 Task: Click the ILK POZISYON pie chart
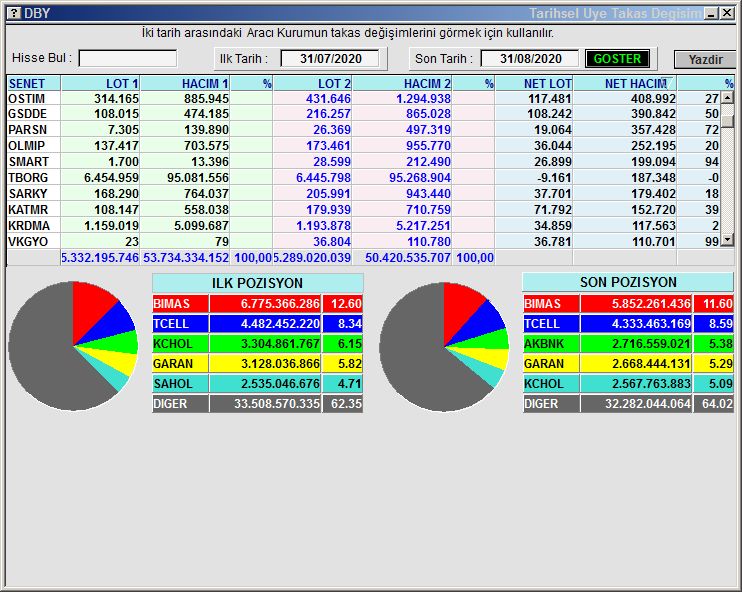[73, 346]
